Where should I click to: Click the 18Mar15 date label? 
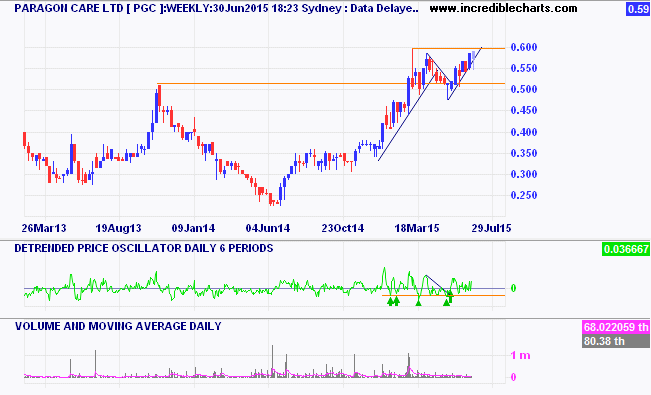[x=417, y=228]
